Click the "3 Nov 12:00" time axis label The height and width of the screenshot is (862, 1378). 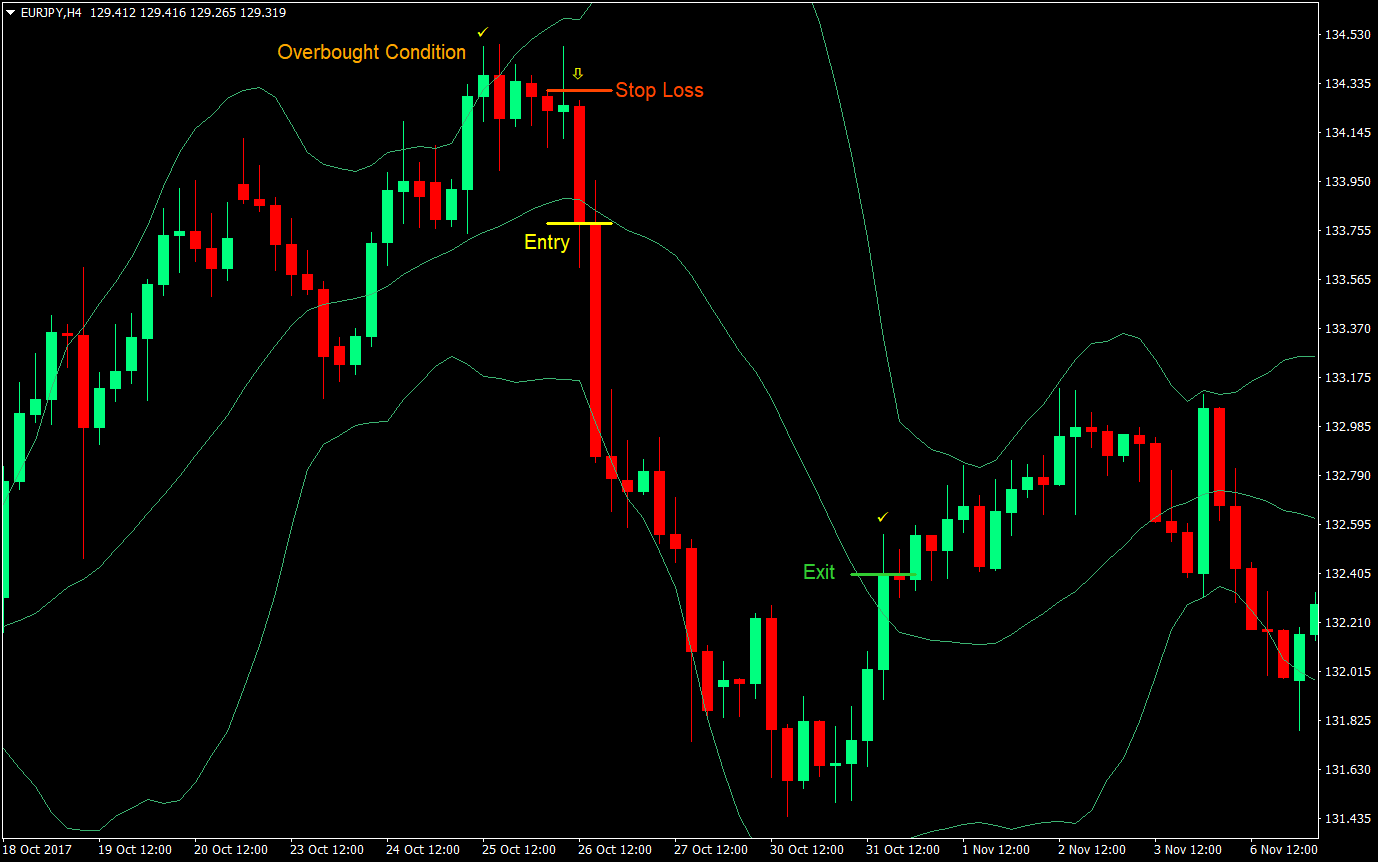[x=1188, y=850]
